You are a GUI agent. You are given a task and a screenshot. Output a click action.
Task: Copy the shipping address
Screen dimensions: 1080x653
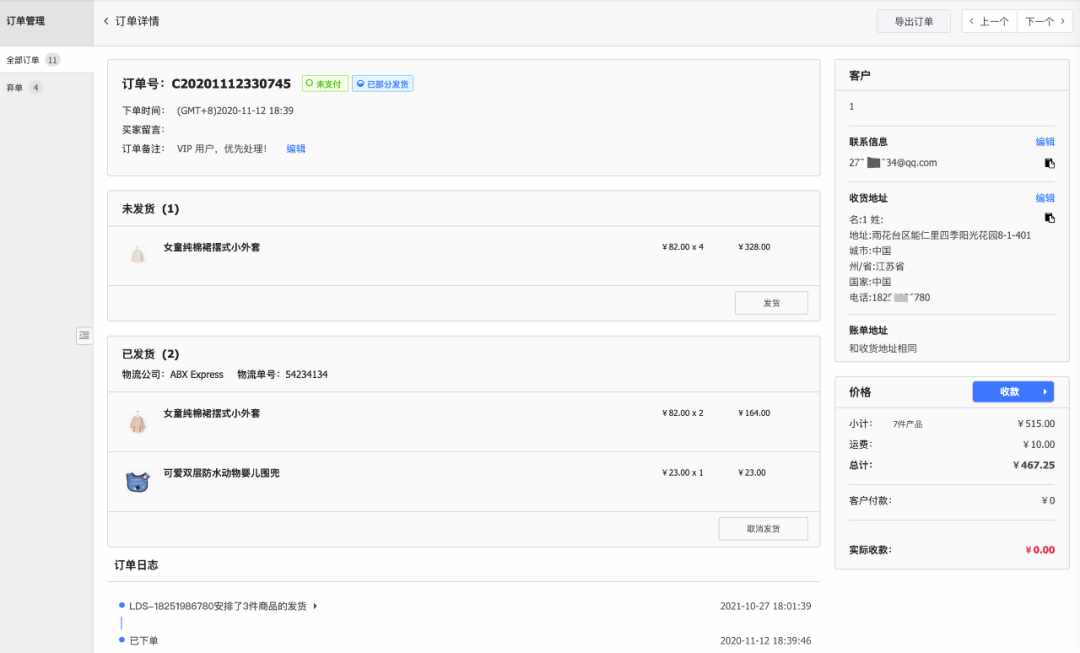click(x=1049, y=218)
